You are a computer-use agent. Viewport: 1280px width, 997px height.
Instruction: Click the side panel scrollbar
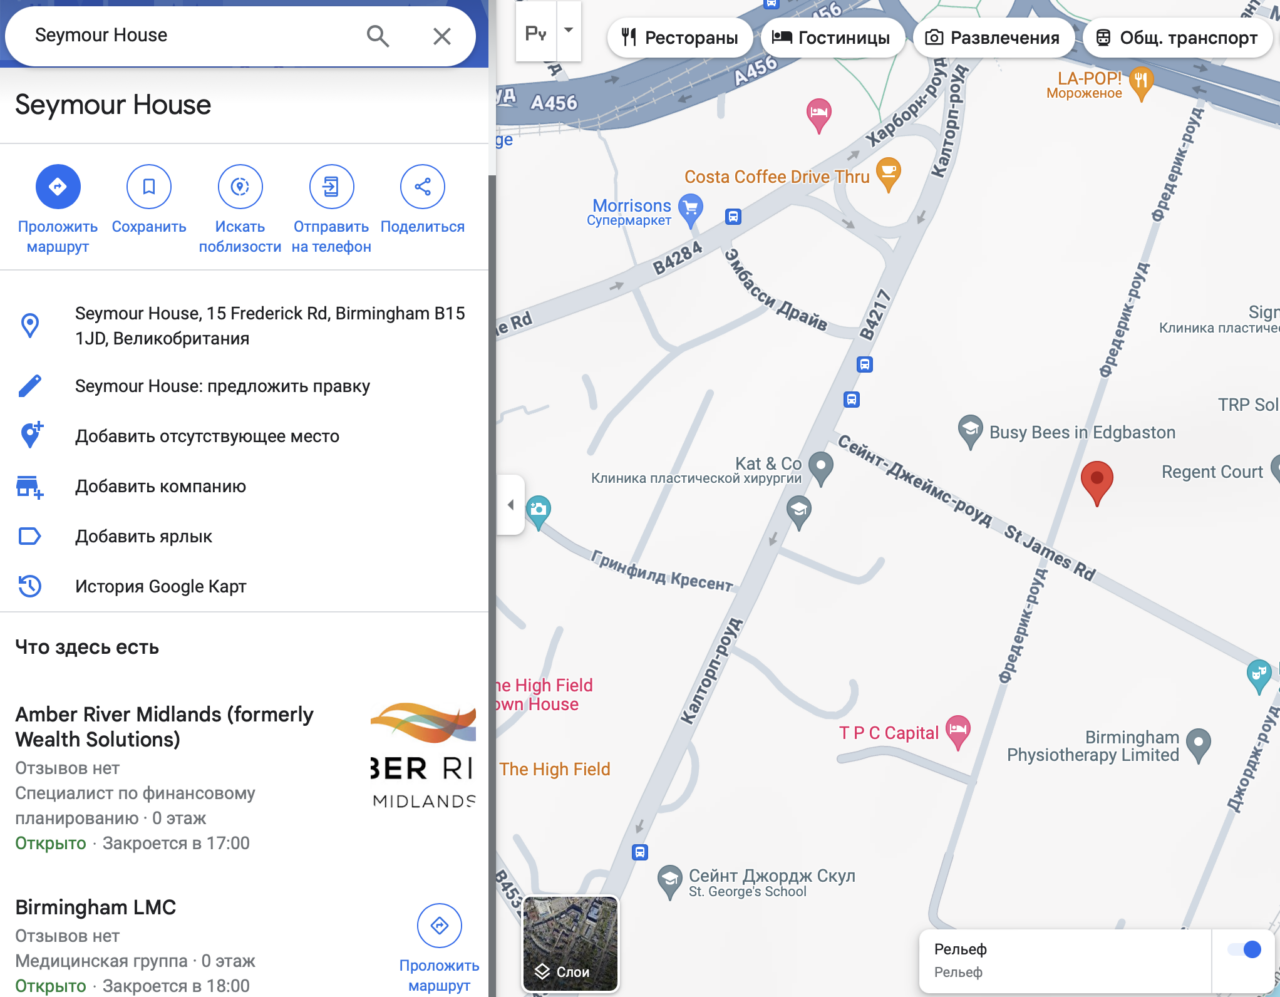coord(492,585)
